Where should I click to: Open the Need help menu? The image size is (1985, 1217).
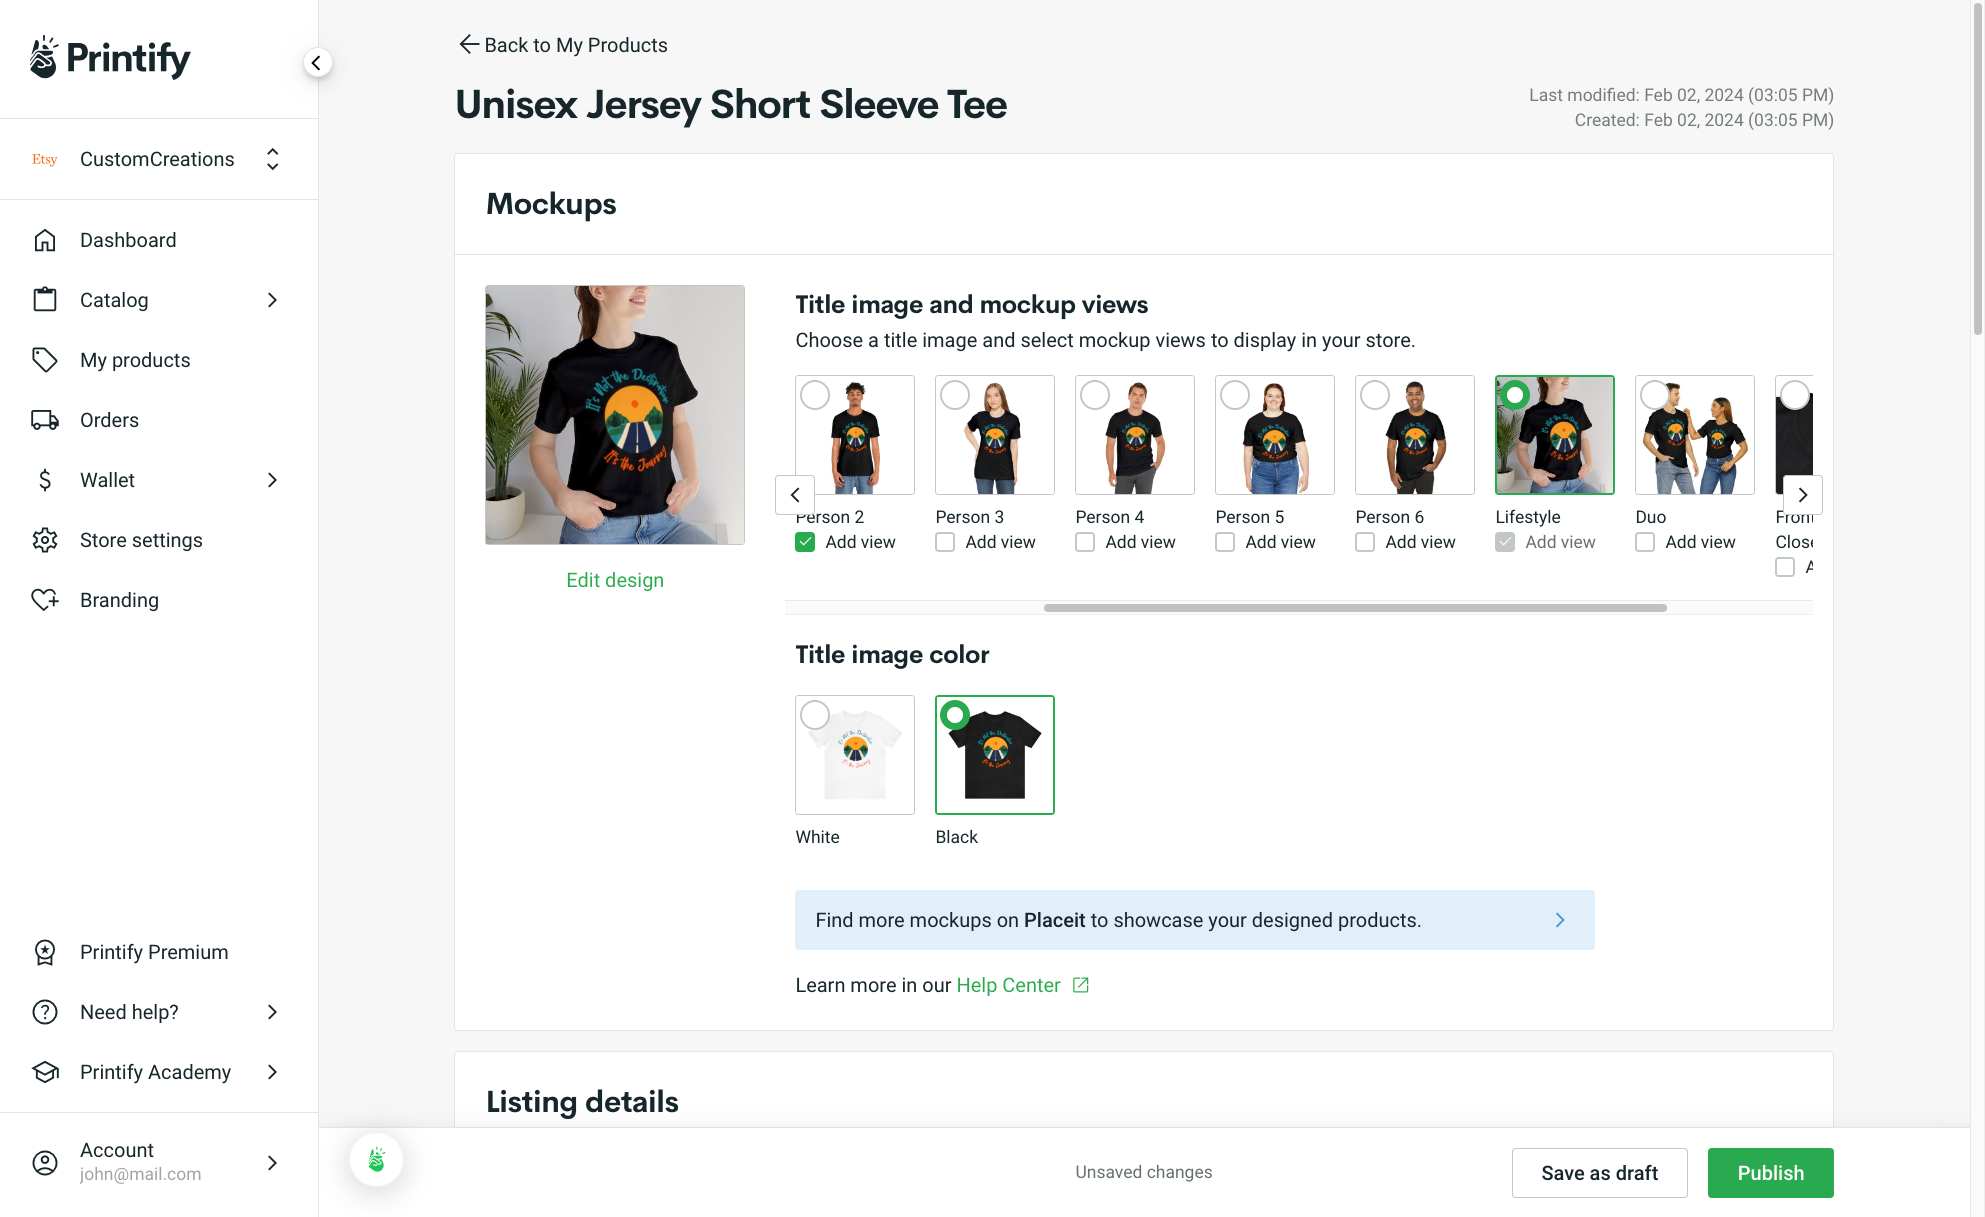[128, 1012]
